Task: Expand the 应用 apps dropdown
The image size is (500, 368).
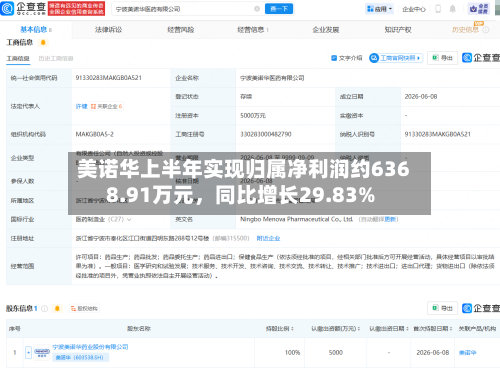Action: pos(379,9)
